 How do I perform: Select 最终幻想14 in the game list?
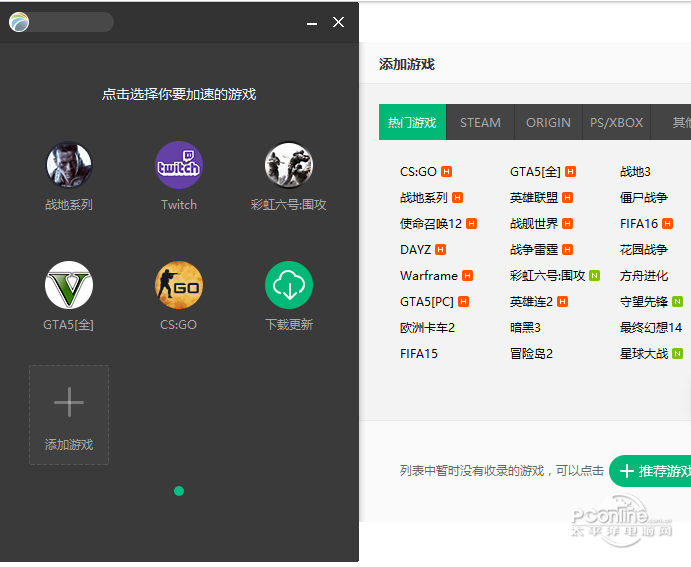pos(650,327)
